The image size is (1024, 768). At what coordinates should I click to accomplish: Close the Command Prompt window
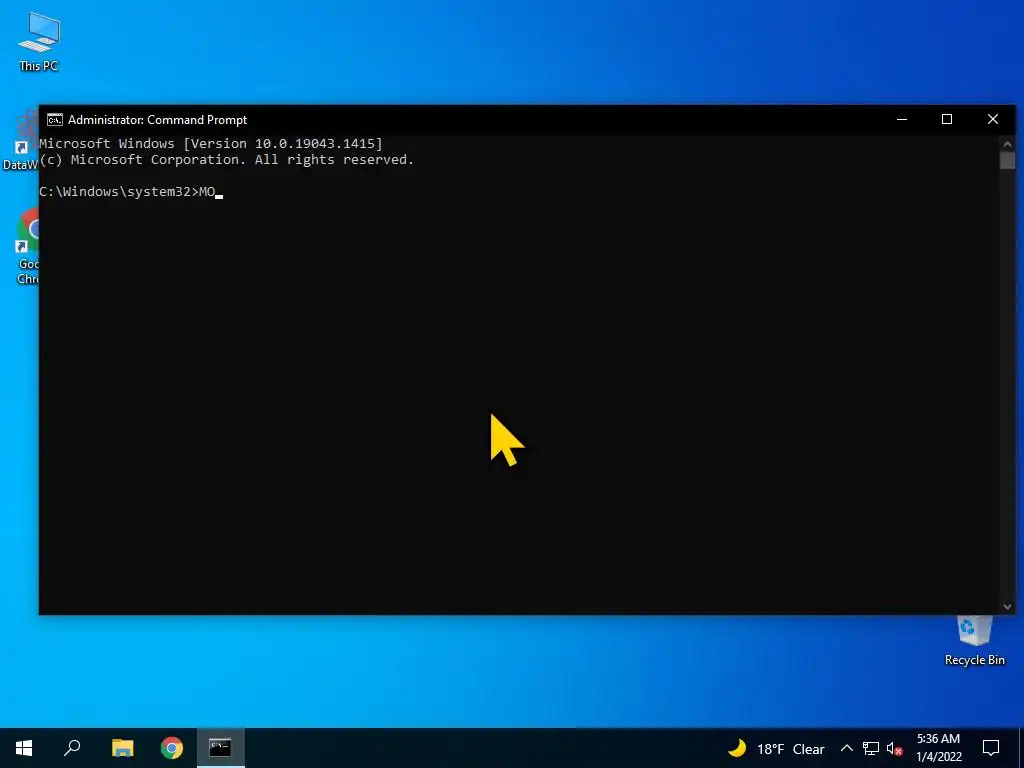(993, 120)
